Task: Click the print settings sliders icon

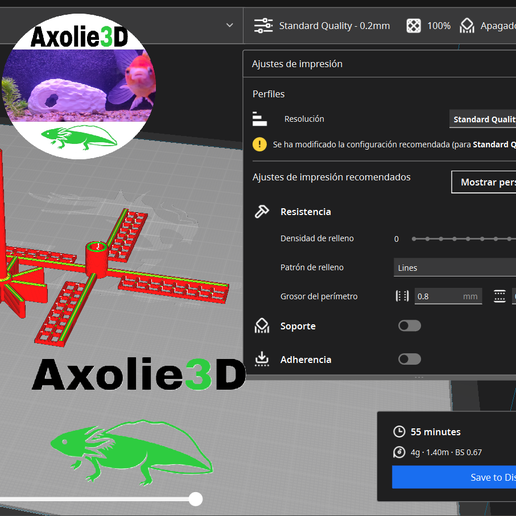Action: [x=263, y=26]
